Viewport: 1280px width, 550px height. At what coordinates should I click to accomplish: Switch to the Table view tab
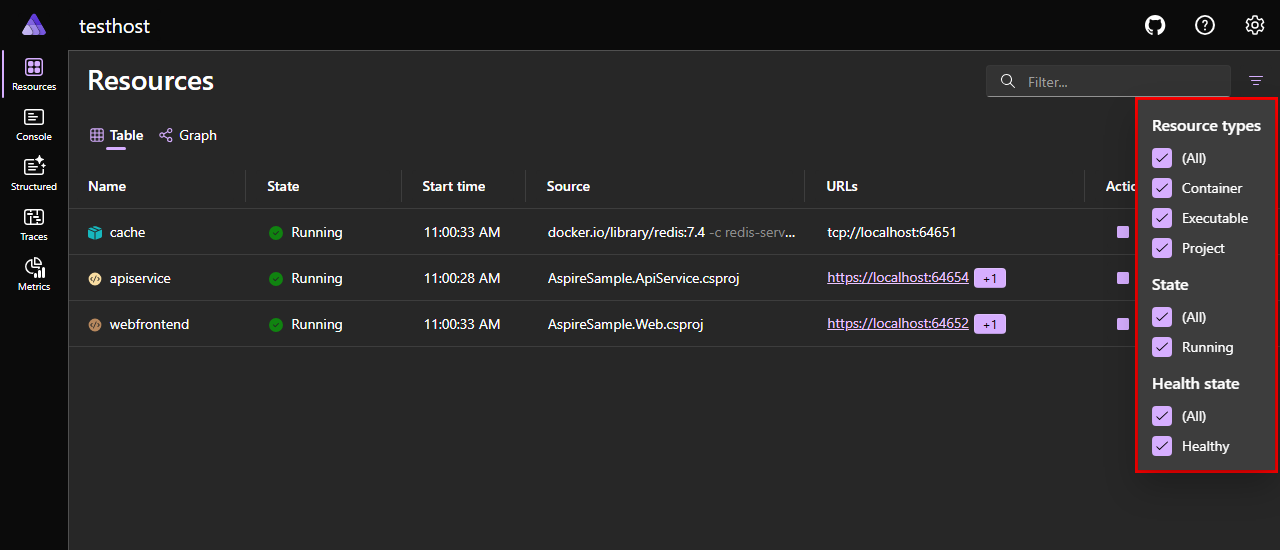pyautogui.click(x=117, y=135)
